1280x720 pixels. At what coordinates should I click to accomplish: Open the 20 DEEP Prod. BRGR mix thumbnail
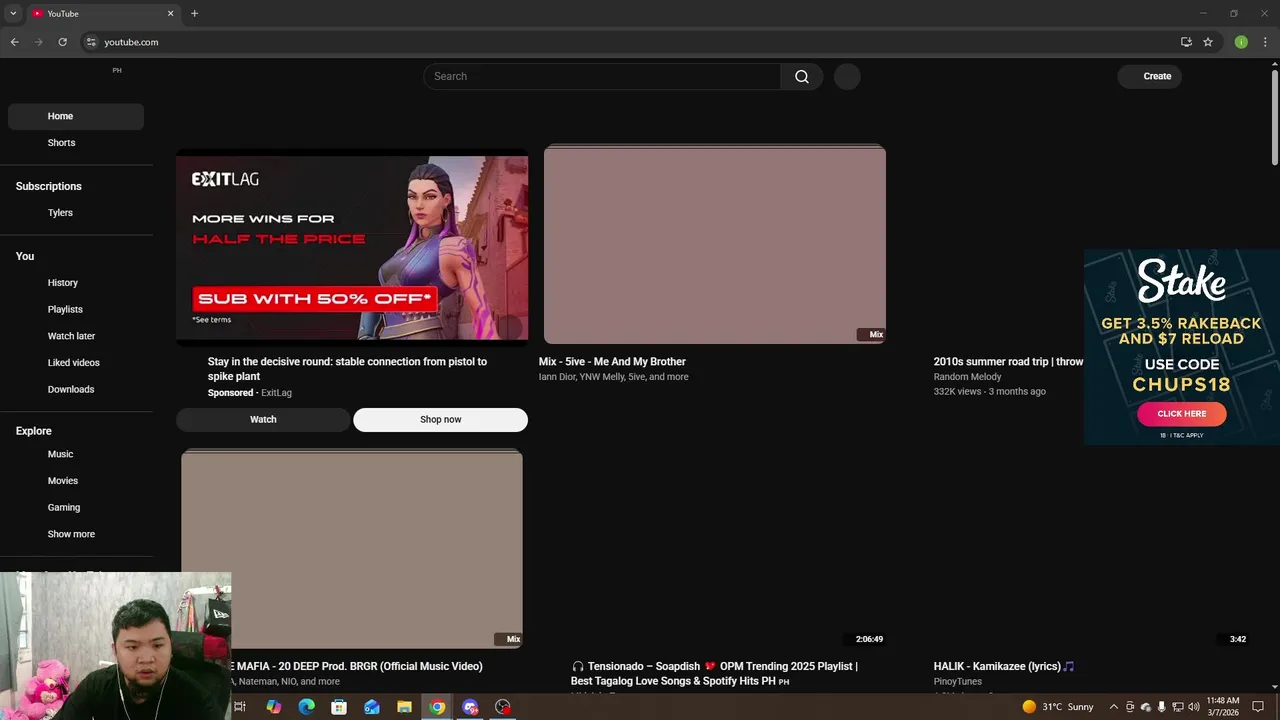pyautogui.click(x=352, y=549)
